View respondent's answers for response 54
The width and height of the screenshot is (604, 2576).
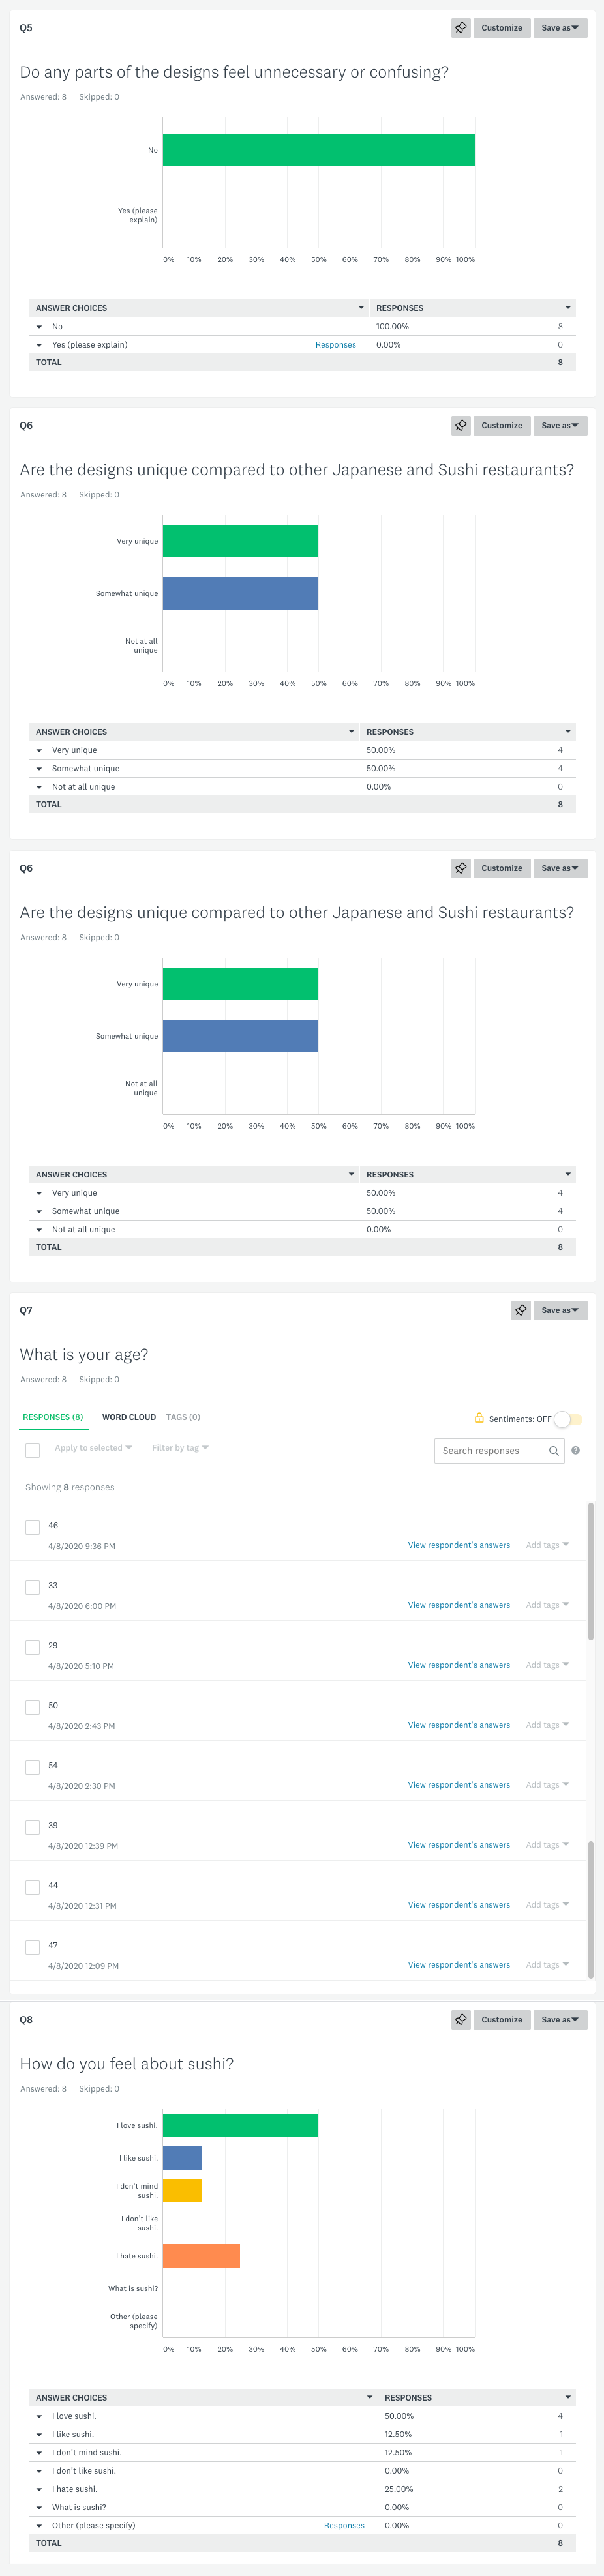point(459,1785)
